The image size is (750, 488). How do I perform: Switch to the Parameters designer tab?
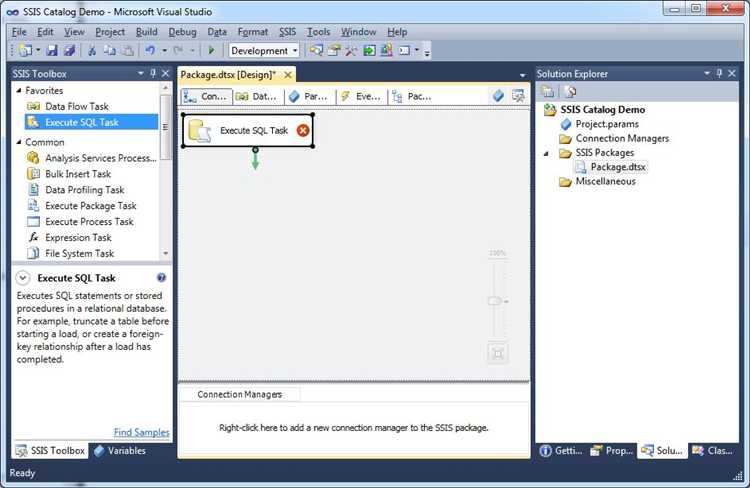coord(309,96)
